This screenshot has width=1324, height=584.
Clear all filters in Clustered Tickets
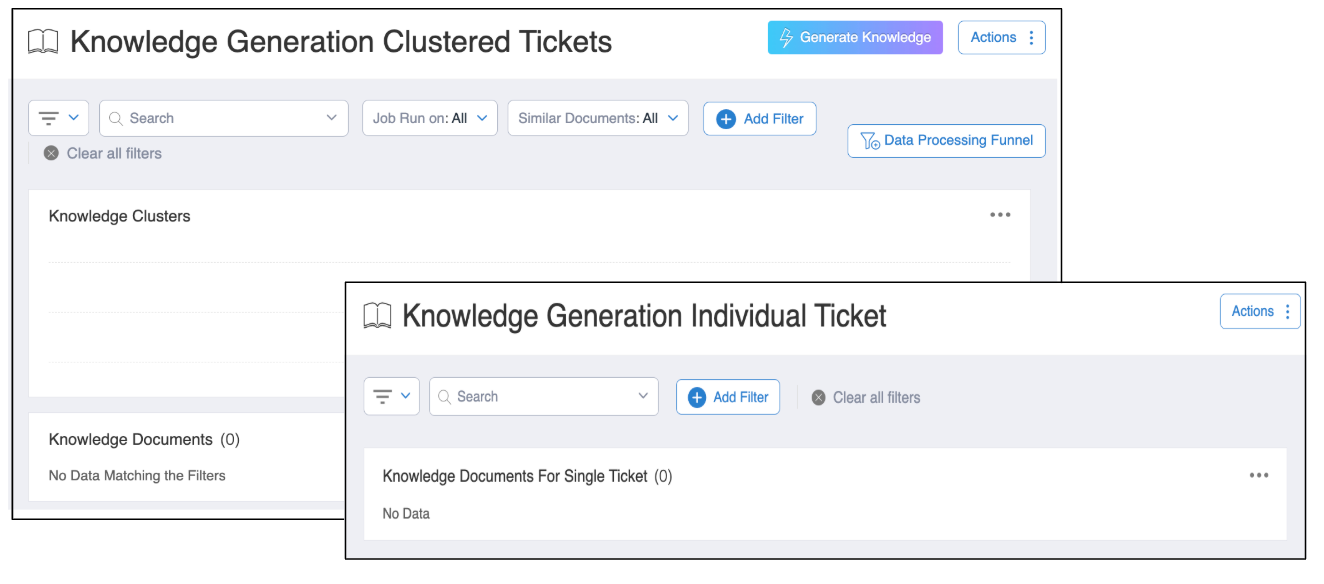(103, 154)
